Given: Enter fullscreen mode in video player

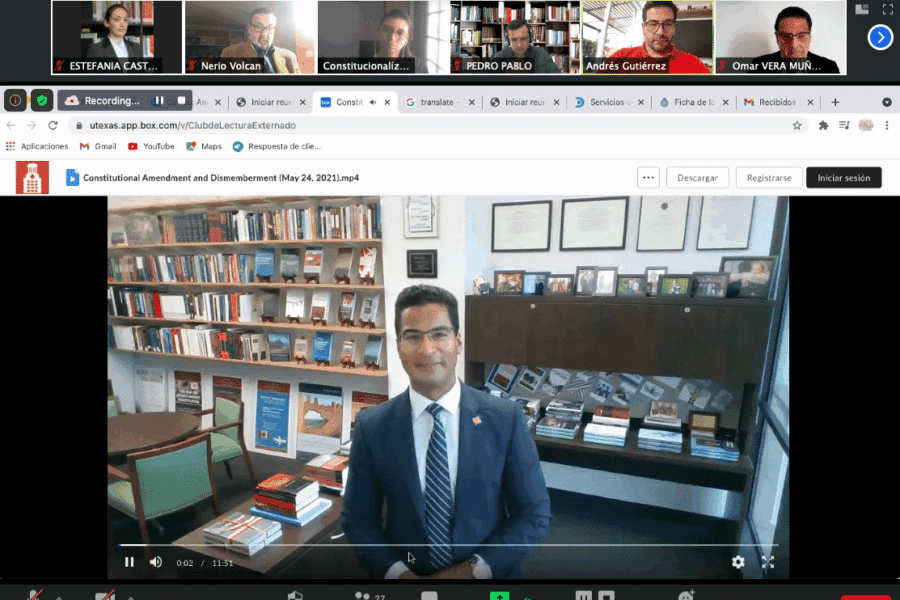Looking at the screenshot, I should 768,562.
